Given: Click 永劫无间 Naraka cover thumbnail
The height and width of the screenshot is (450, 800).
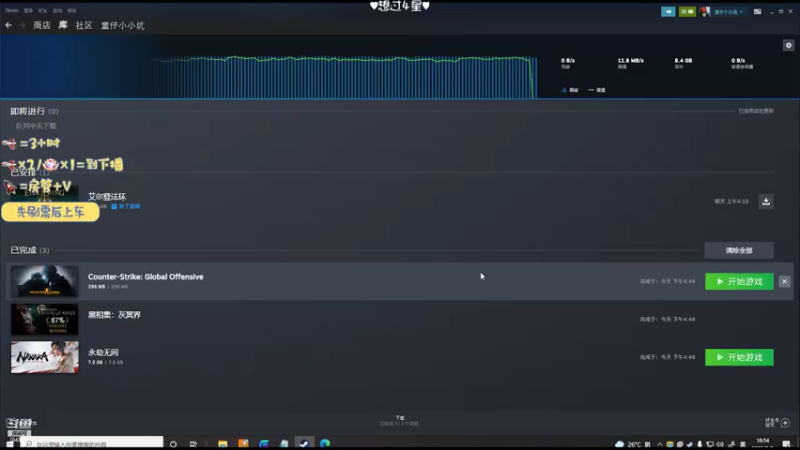Looking at the screenshot, I should click(45, 357).
